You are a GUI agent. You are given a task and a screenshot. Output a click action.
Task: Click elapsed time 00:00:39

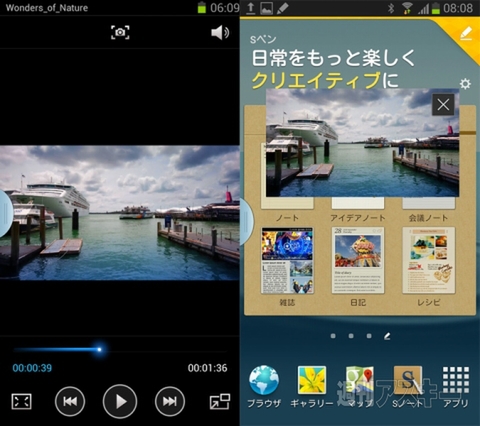click(x=32, y=368)
